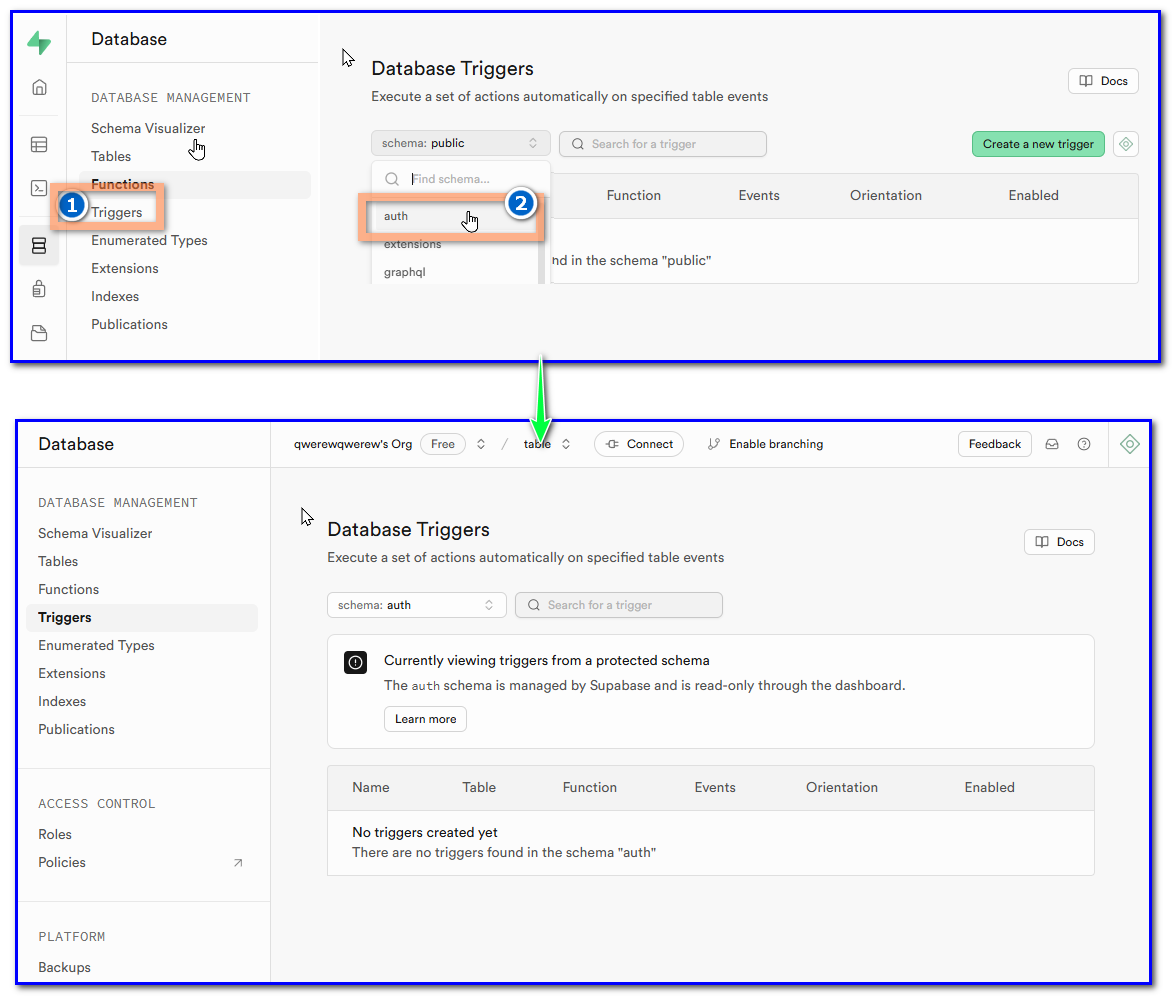Screen dimensions: 1172x1004
Task: Open Roles under Access Control
Action: coord(55,834)
